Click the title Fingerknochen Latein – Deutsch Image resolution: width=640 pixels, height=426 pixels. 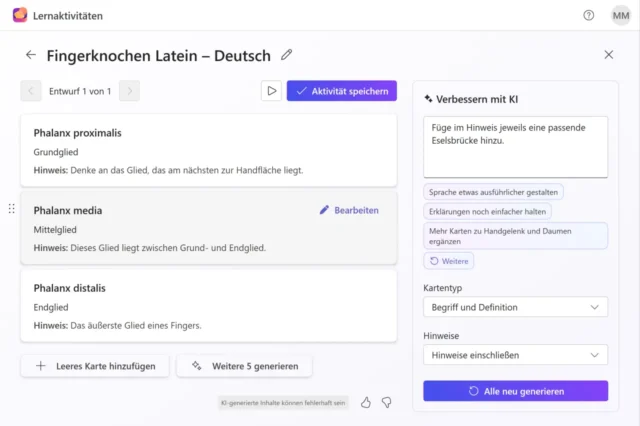click(x=158, y=55)
